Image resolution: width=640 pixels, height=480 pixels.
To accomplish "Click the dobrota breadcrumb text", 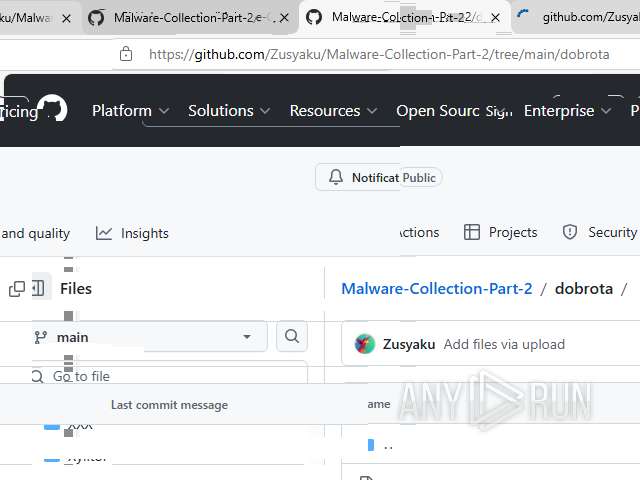I will (584, 289).
